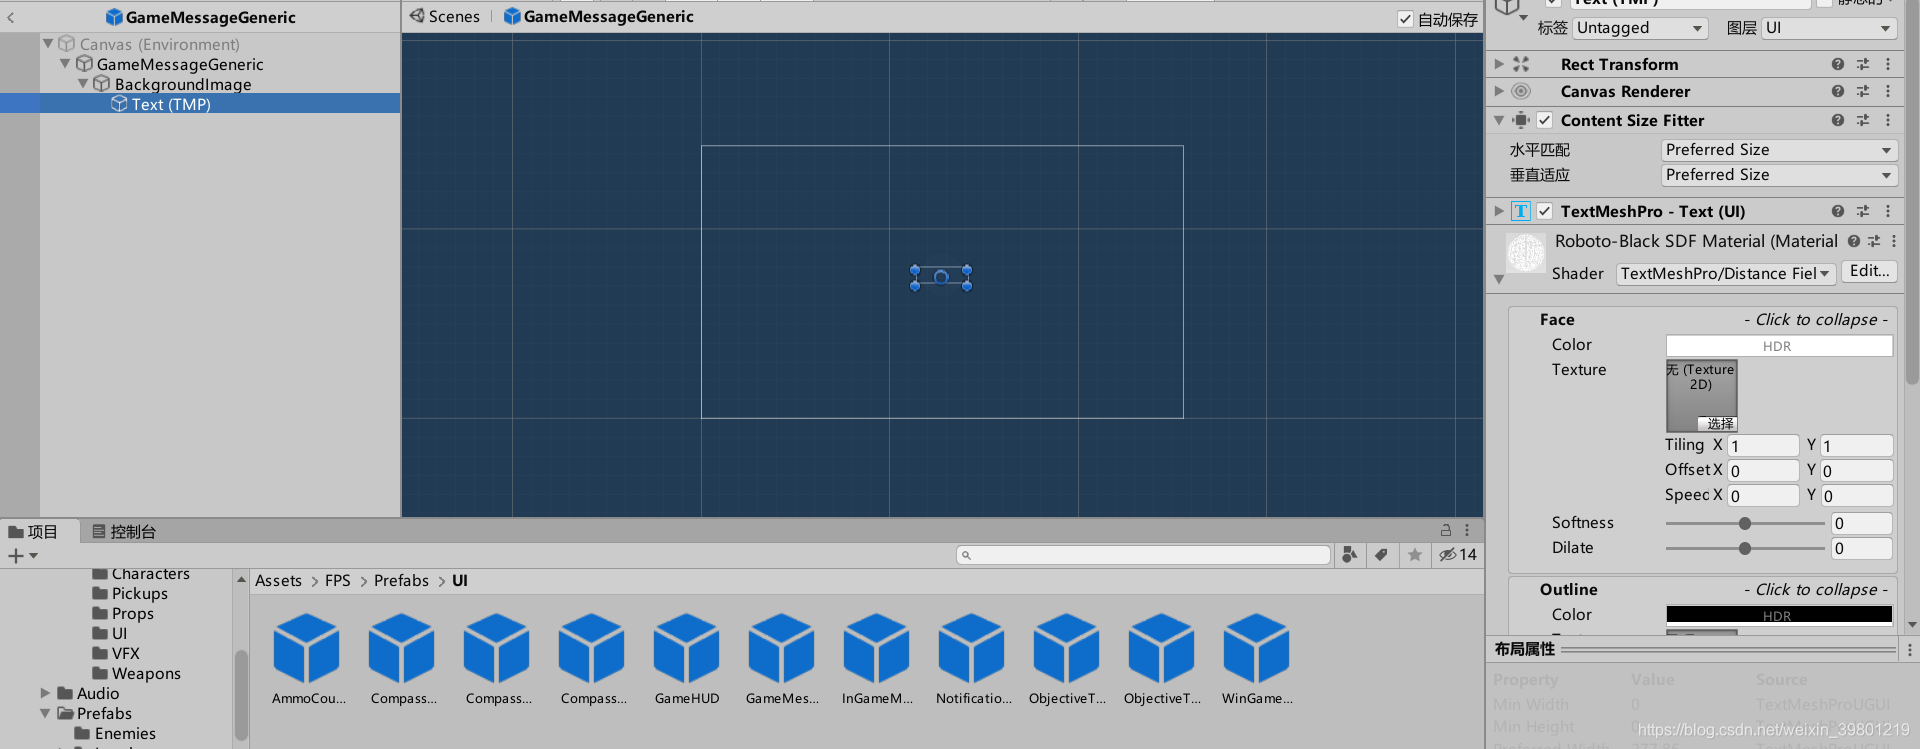
Task: Select the WinGame... prefab asset
Action: coord(1256,649)
